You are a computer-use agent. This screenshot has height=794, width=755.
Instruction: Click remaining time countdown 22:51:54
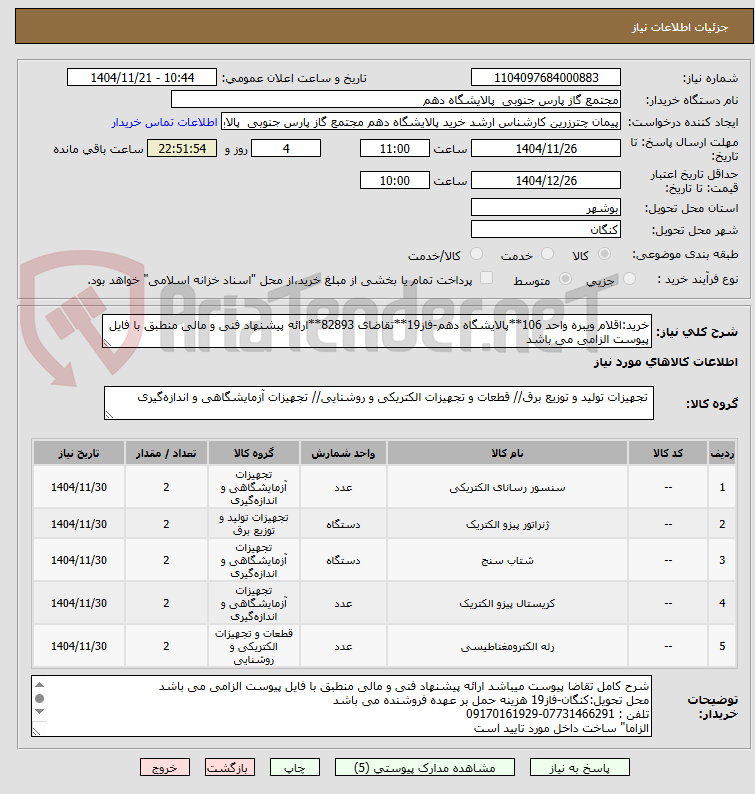182,148
